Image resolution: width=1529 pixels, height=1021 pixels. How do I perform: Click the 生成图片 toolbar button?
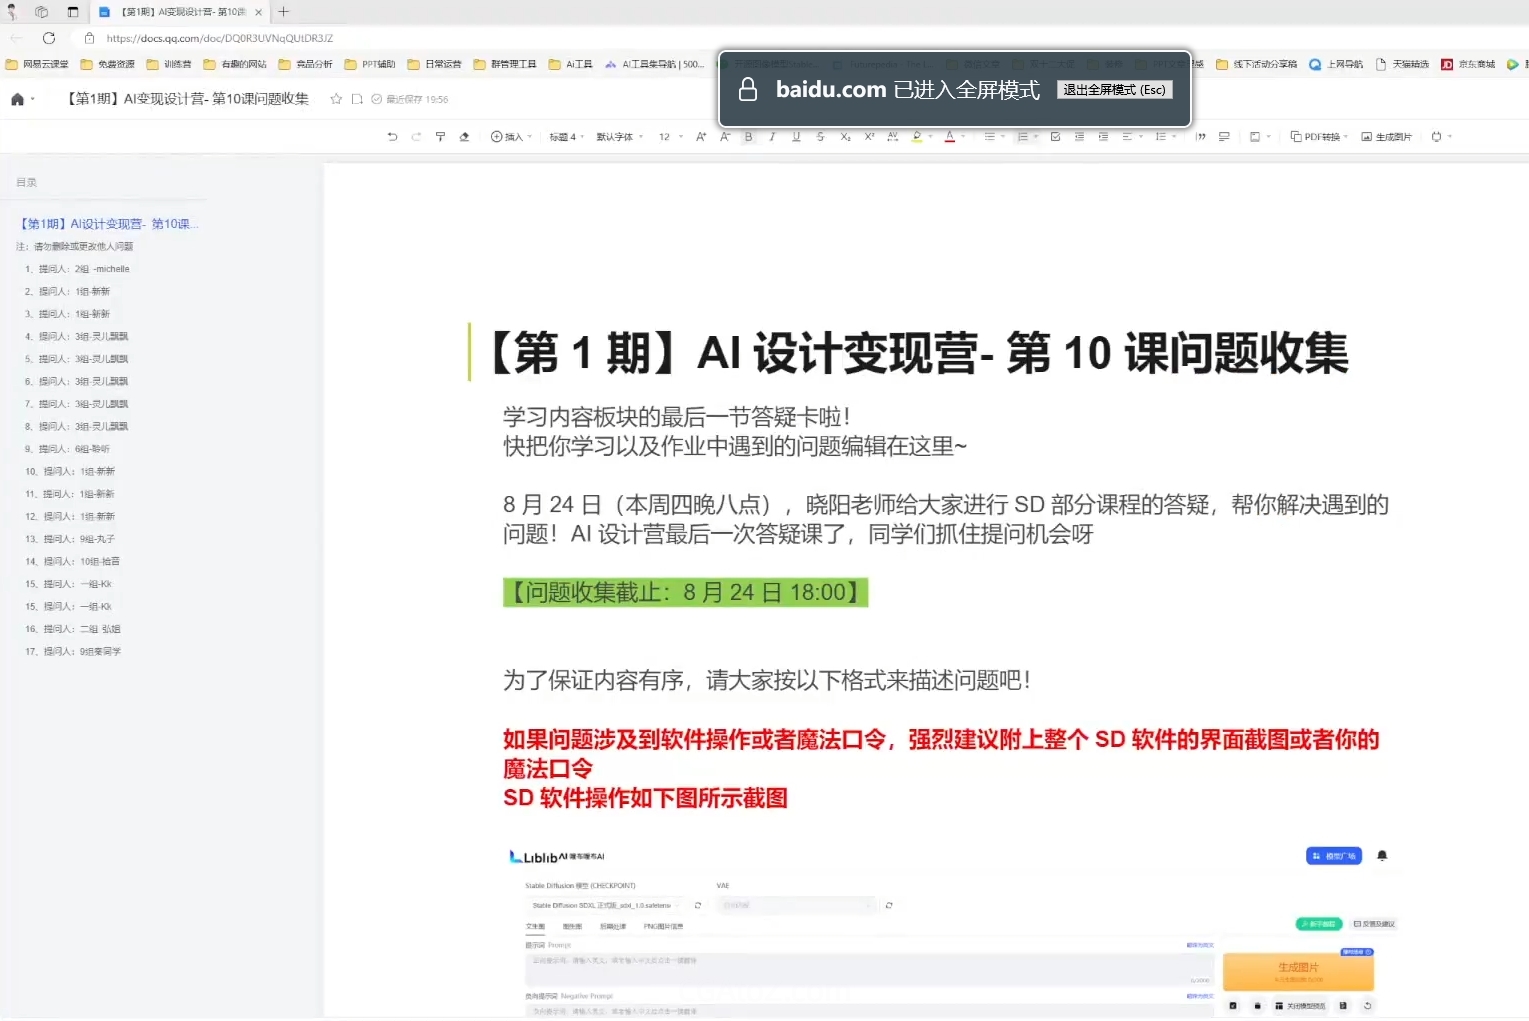[1386, 137]
